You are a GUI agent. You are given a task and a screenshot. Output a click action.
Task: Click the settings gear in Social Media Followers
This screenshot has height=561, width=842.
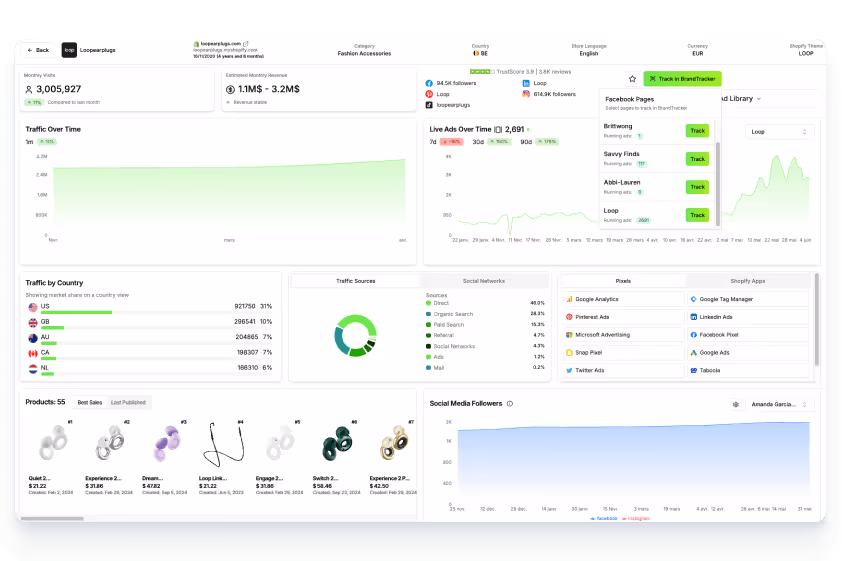[736, 404]
